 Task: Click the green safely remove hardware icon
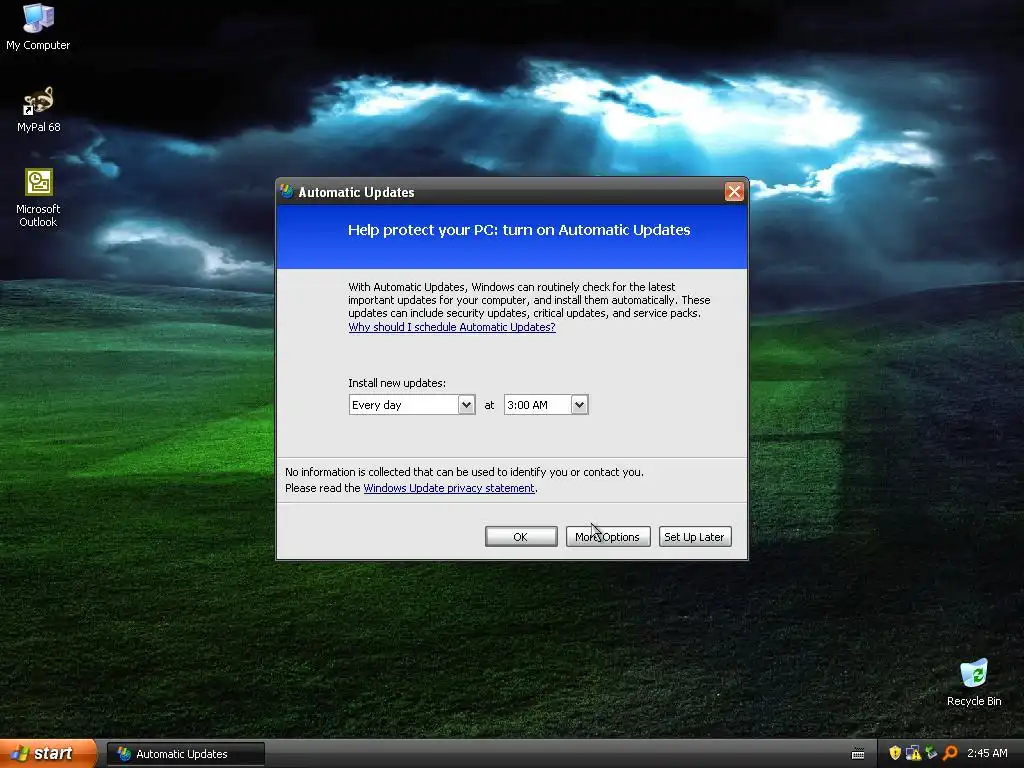pyautogui.click(x=931, y=753)
